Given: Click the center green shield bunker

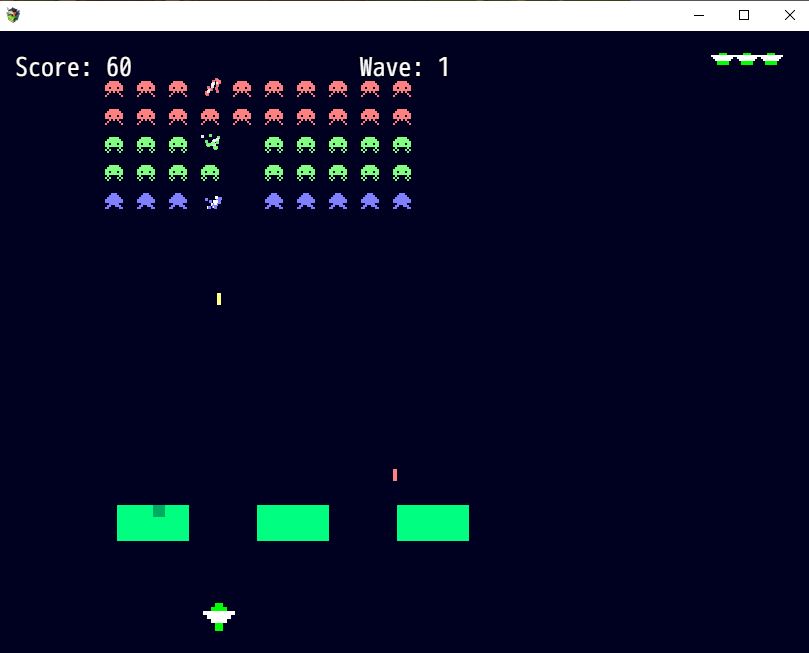Looking at the screenshot, I should pos(293,523).
